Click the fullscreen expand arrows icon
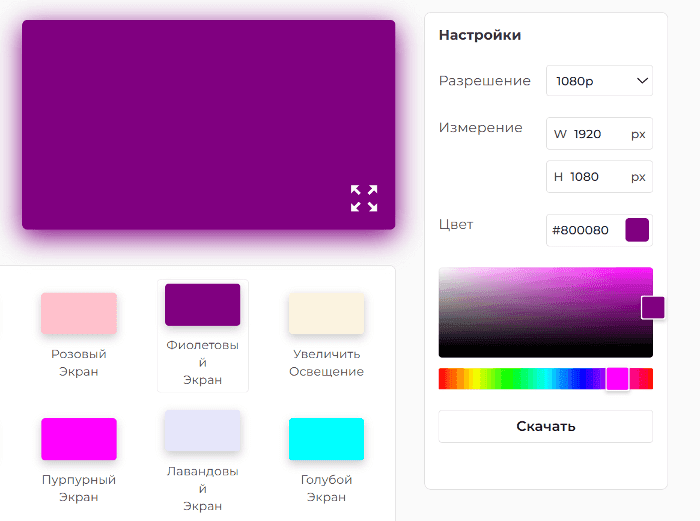The height and width of the screenshot is (521, 700). [x=364, y=198]
